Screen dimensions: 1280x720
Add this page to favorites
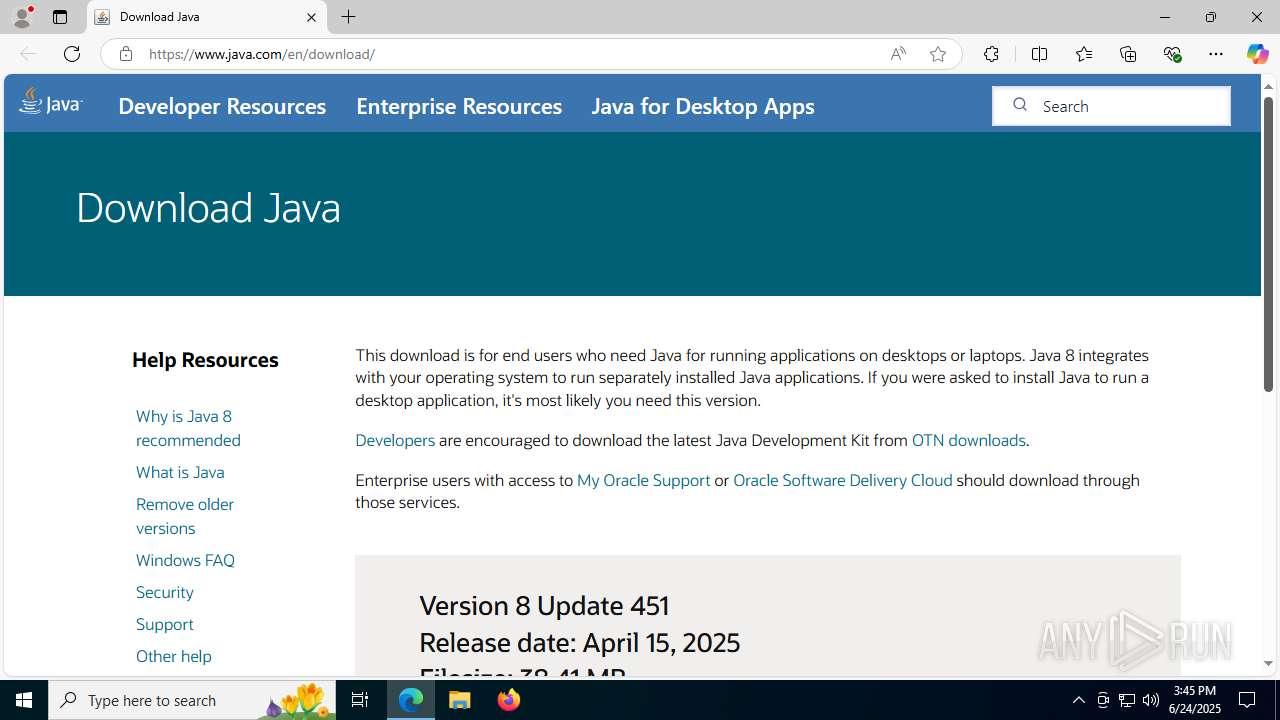click(x=938, y=54)
